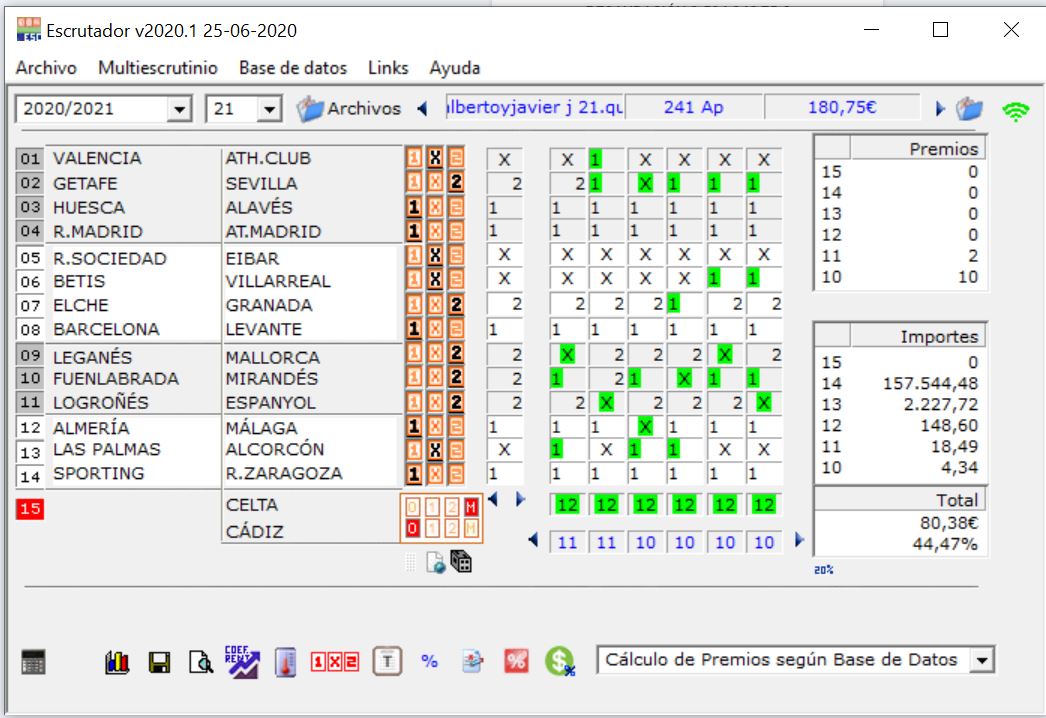
Task: Open the COEF RENT profitability chart icon
Action: click(x=242, y=661)
